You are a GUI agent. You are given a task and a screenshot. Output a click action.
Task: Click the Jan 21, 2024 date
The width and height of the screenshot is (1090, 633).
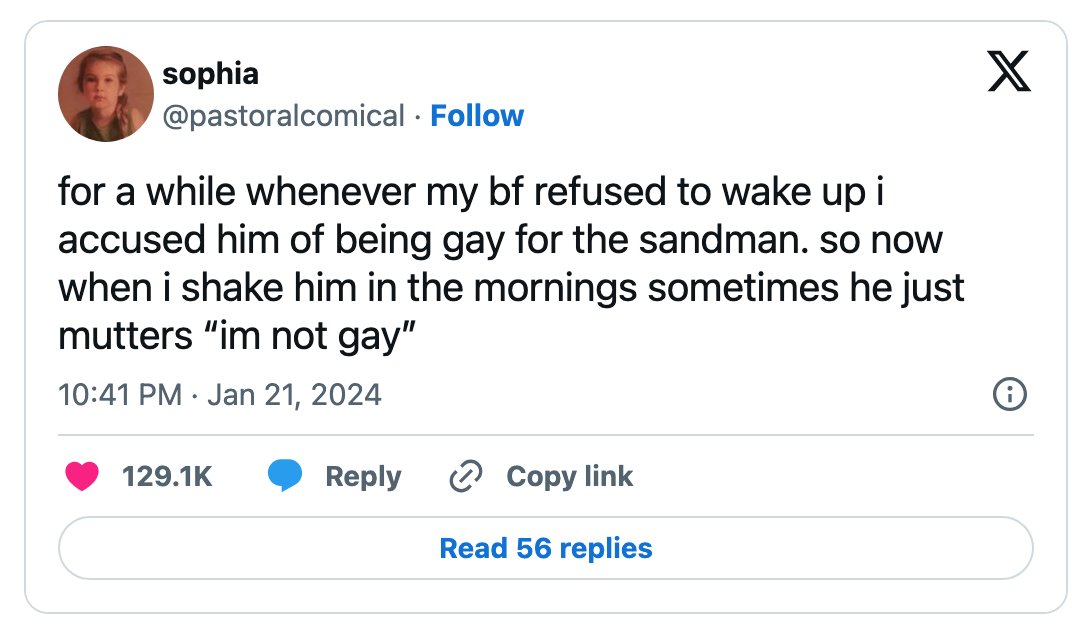(294, 394)
